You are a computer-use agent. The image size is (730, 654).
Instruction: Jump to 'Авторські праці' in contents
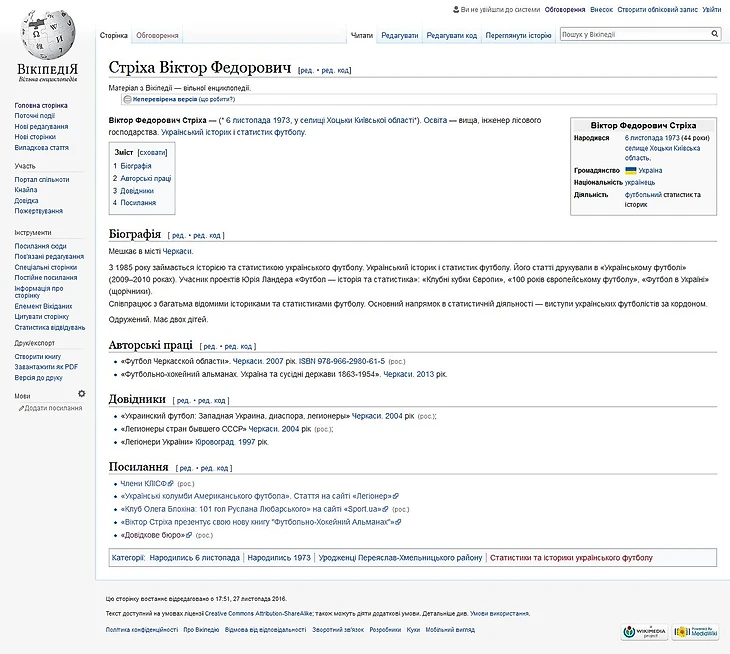(145, 178)
